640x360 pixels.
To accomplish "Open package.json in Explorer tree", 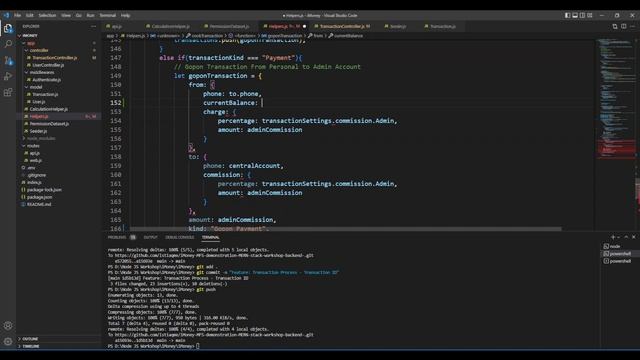I will (39, 197).
